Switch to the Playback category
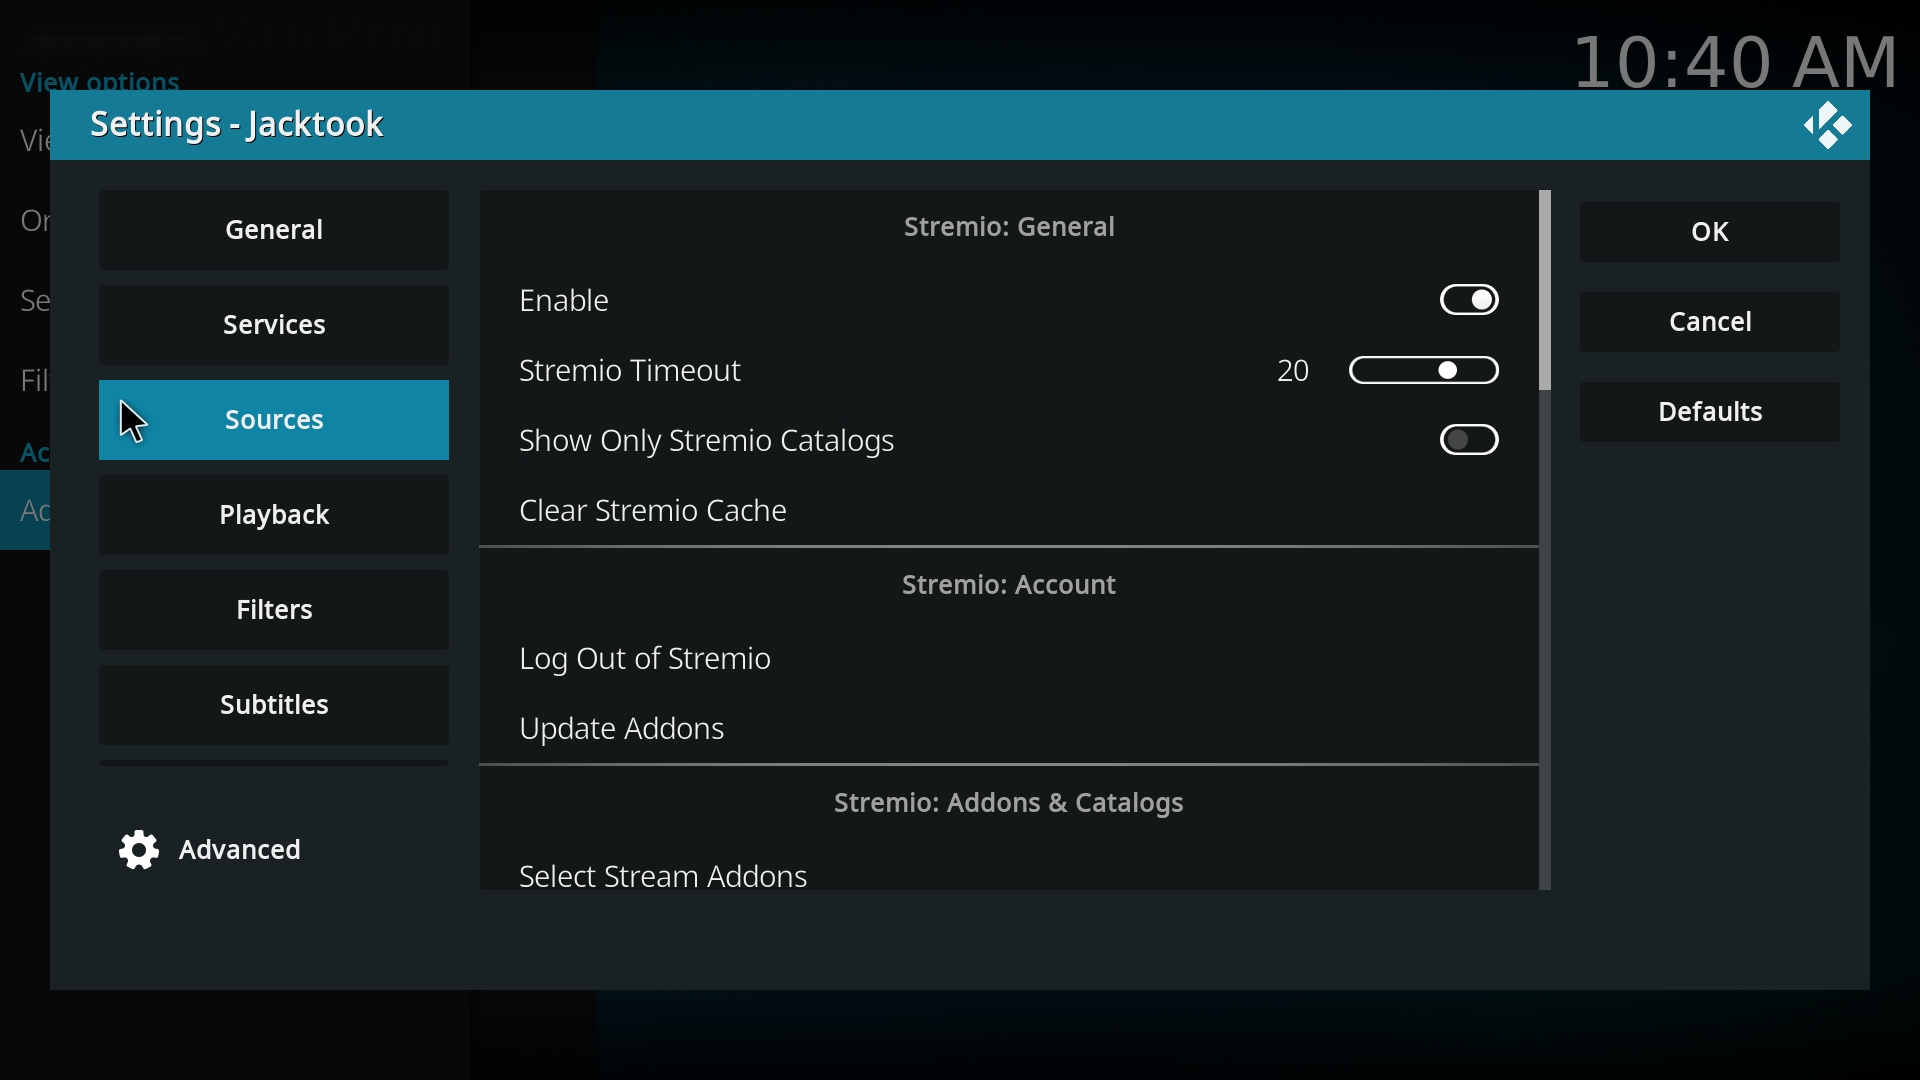The image size is (1920, 1080). 274,516
